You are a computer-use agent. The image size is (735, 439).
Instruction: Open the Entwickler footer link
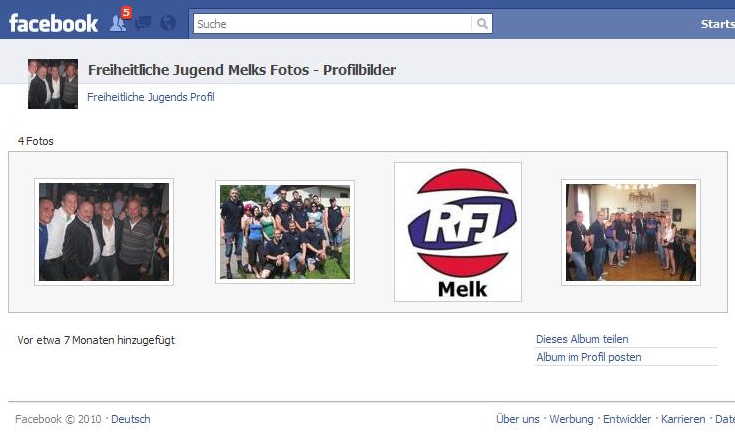[x=627, y=419]
